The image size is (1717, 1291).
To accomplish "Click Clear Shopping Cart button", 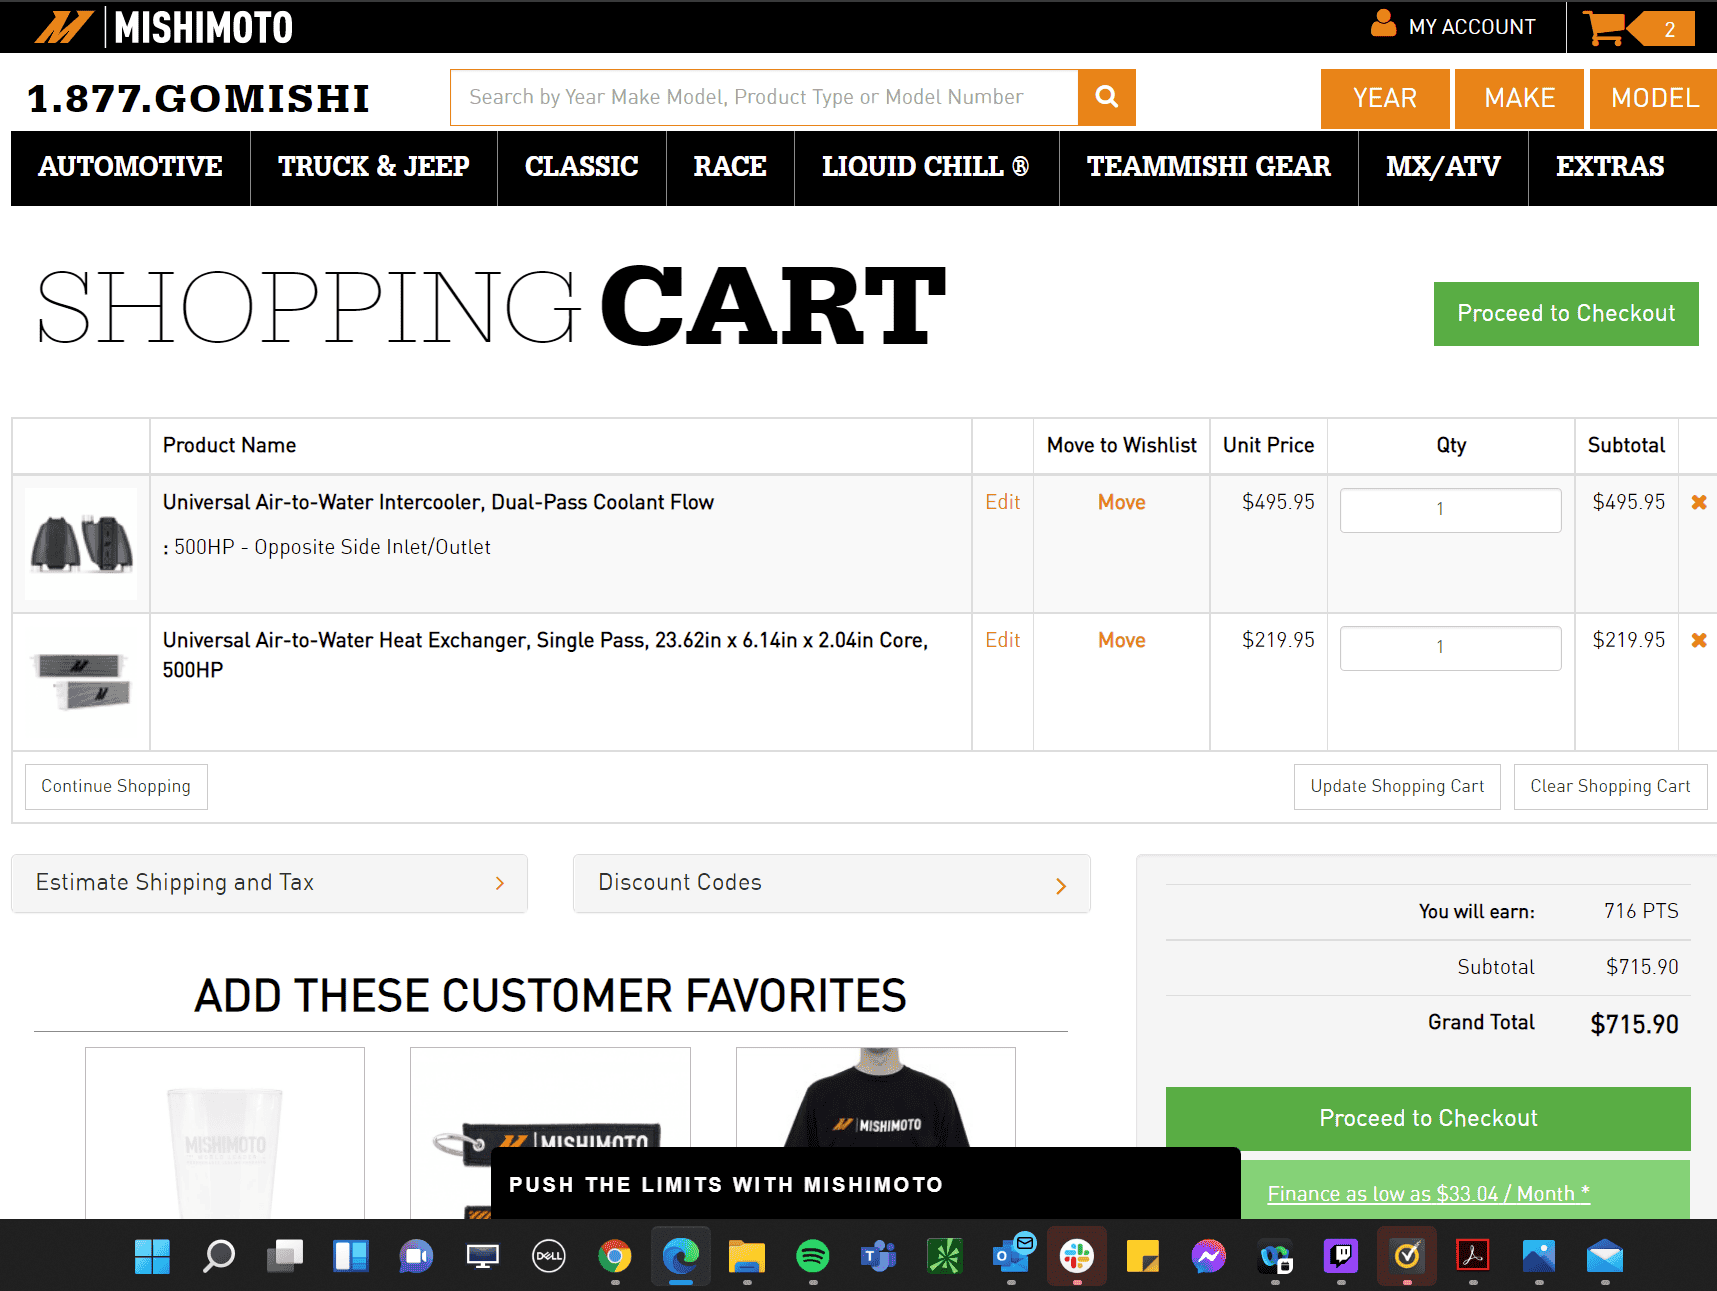I will pyautogui.click(x=1610, y=787).
